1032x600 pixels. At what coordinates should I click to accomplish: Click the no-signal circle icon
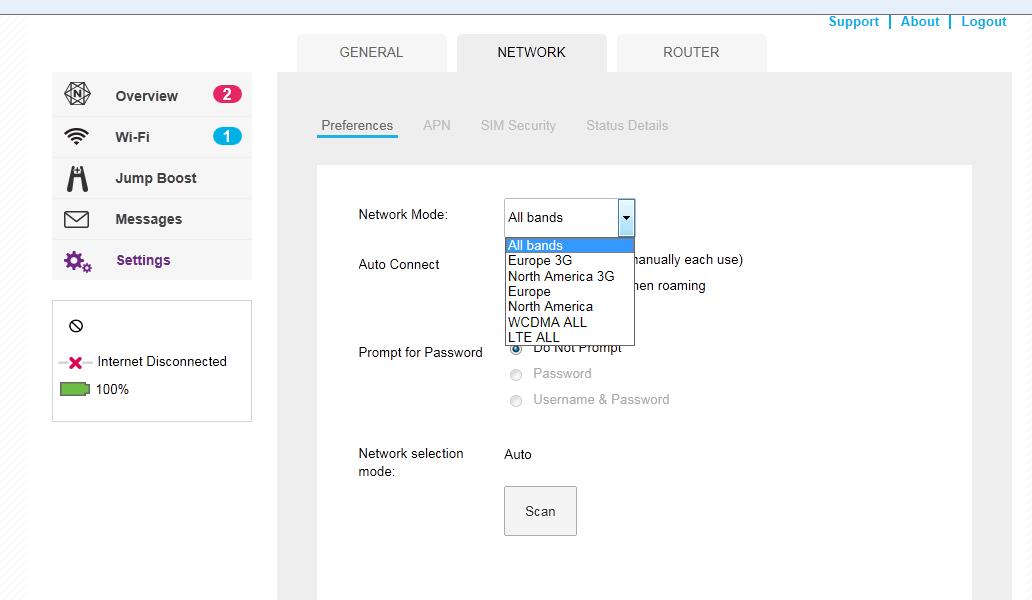pos(76,326)
